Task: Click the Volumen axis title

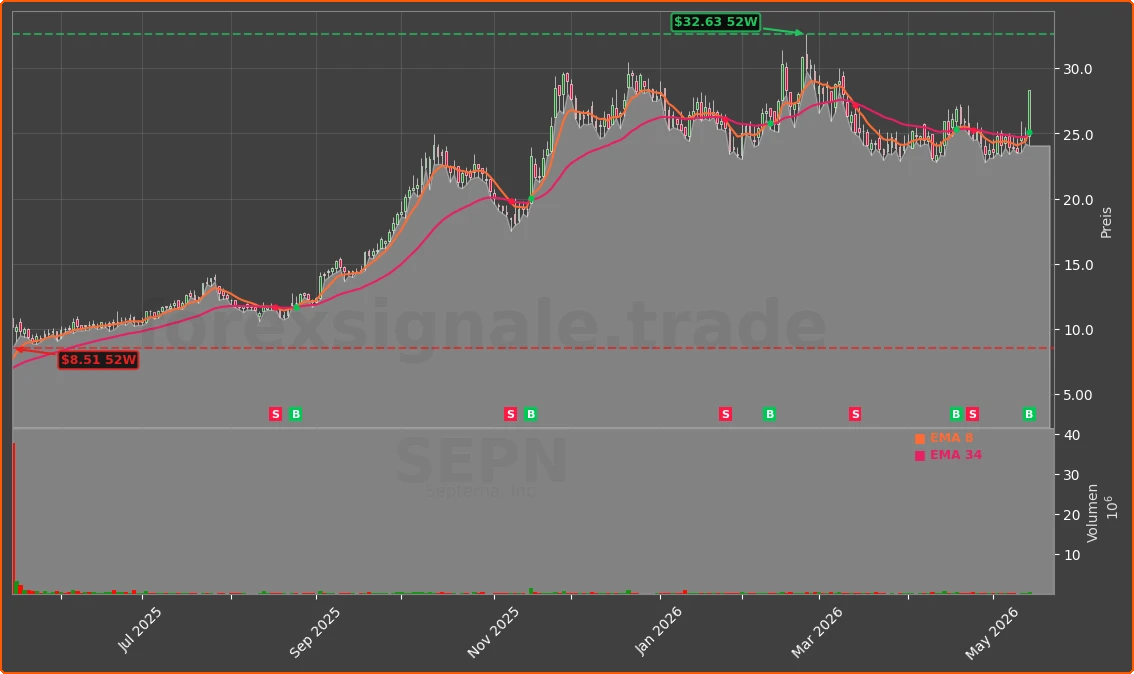Action: click(1092, 513)
